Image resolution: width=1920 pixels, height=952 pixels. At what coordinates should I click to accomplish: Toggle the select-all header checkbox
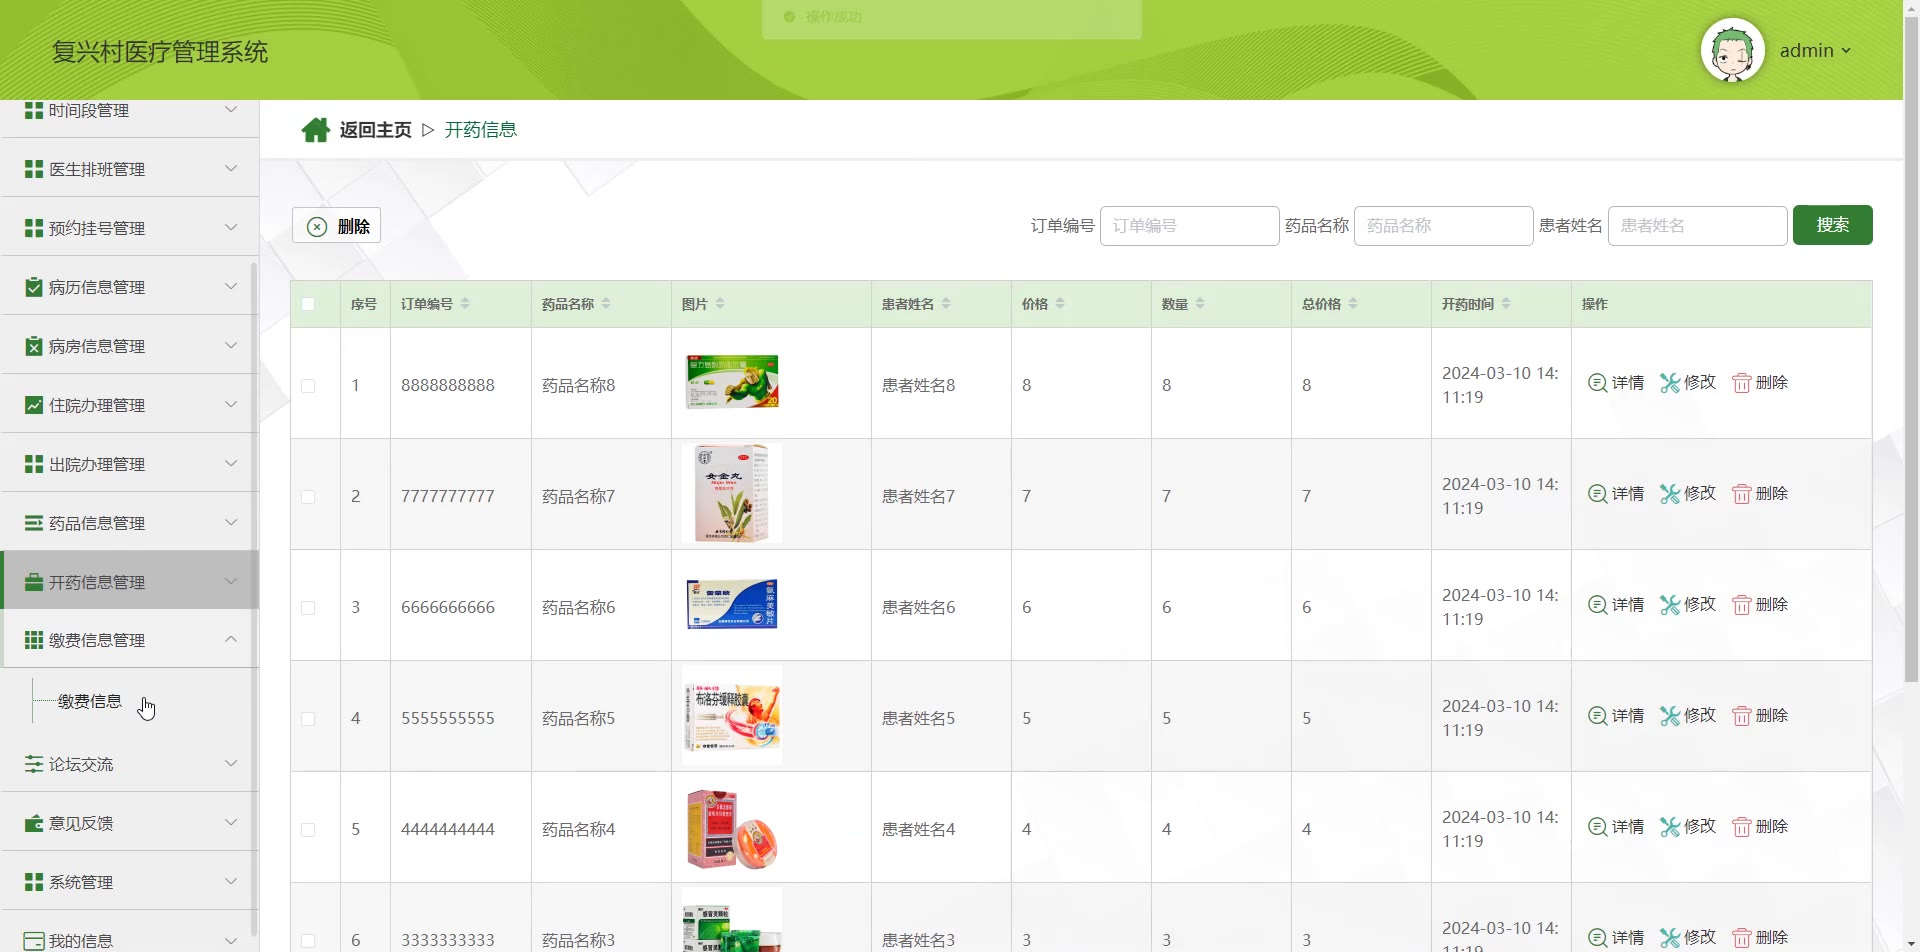tap(308, 304)
